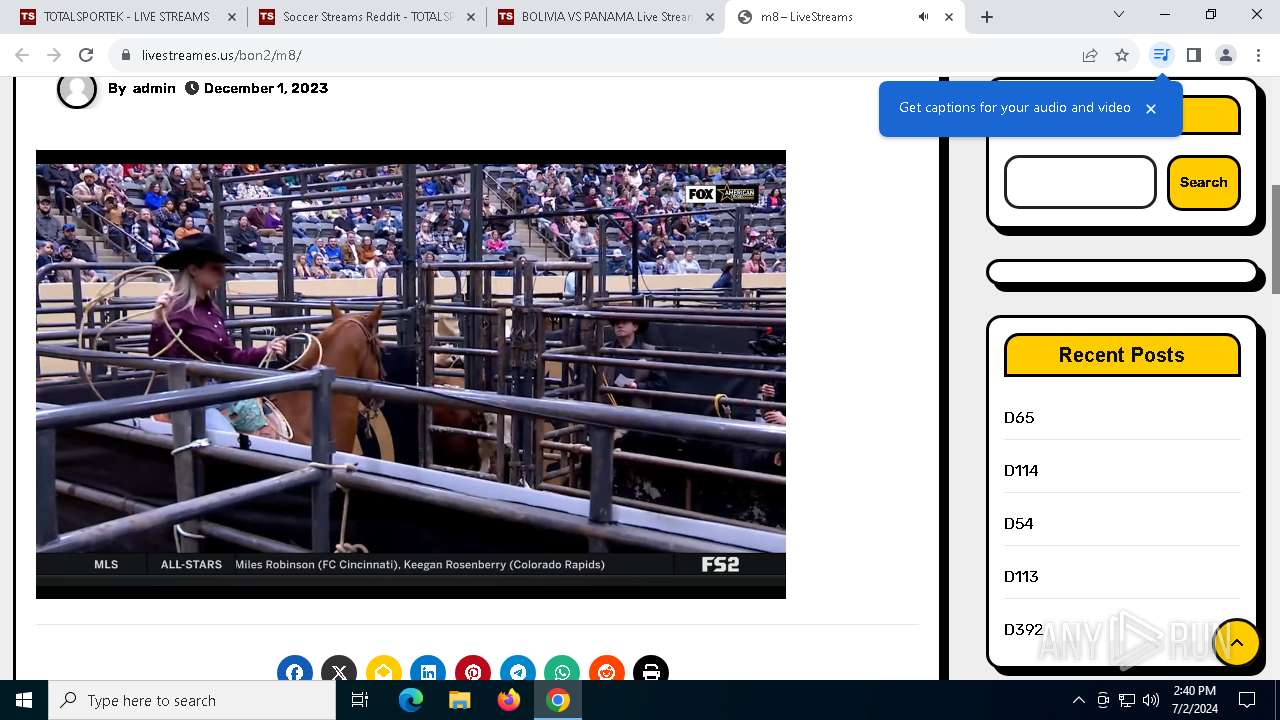Open the tab search dropdown chevron
Image resolution: width=1280 pixels, height=720 pixels.
1119,15
